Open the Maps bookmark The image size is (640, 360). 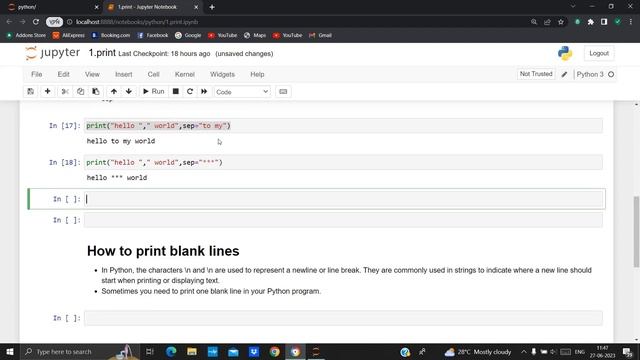pos(255,36)
